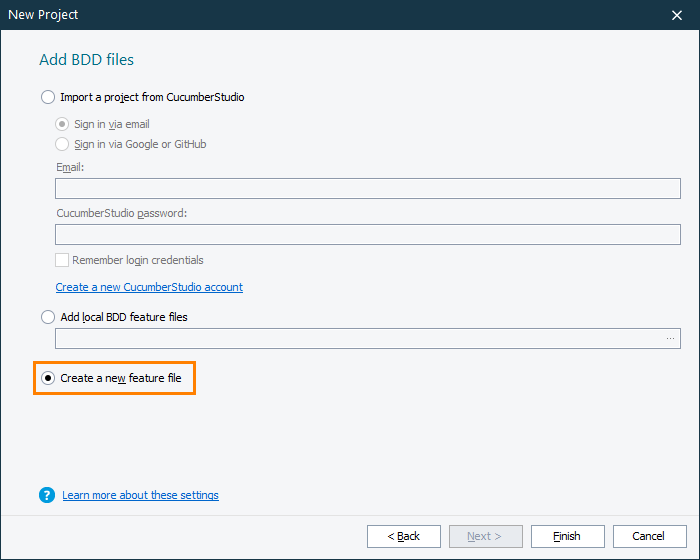Click the local BDD feature files path field
Screen dimensions: 700x560
point(357,339)
